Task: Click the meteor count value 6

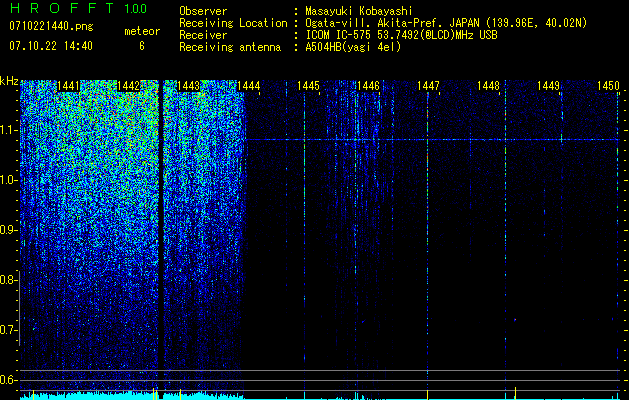Action: pos(142,46)
